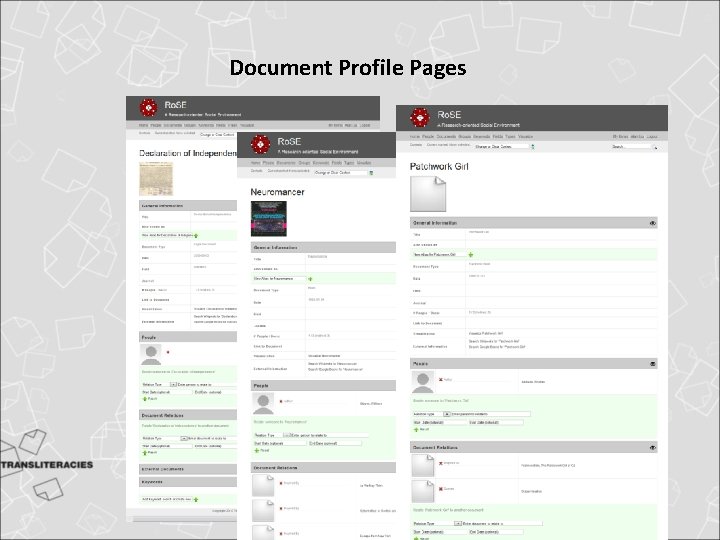
Task: Open the Visualize menu in the Patchwork Girl window
Action: 525,137
